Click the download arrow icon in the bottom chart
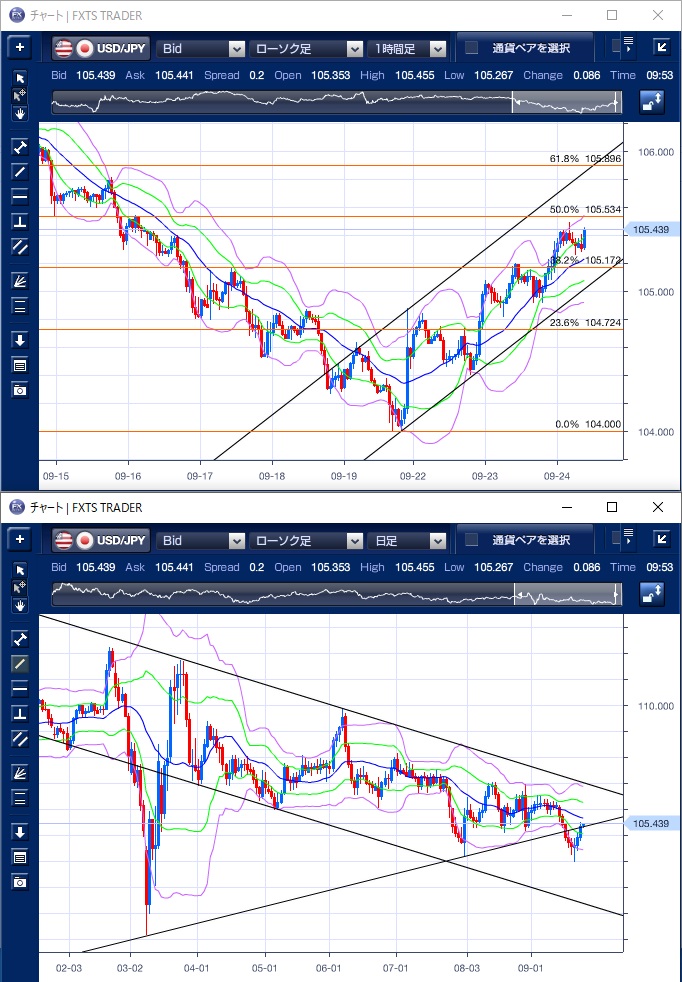Screen dimensions: 682x982 [x=20, y=832]
